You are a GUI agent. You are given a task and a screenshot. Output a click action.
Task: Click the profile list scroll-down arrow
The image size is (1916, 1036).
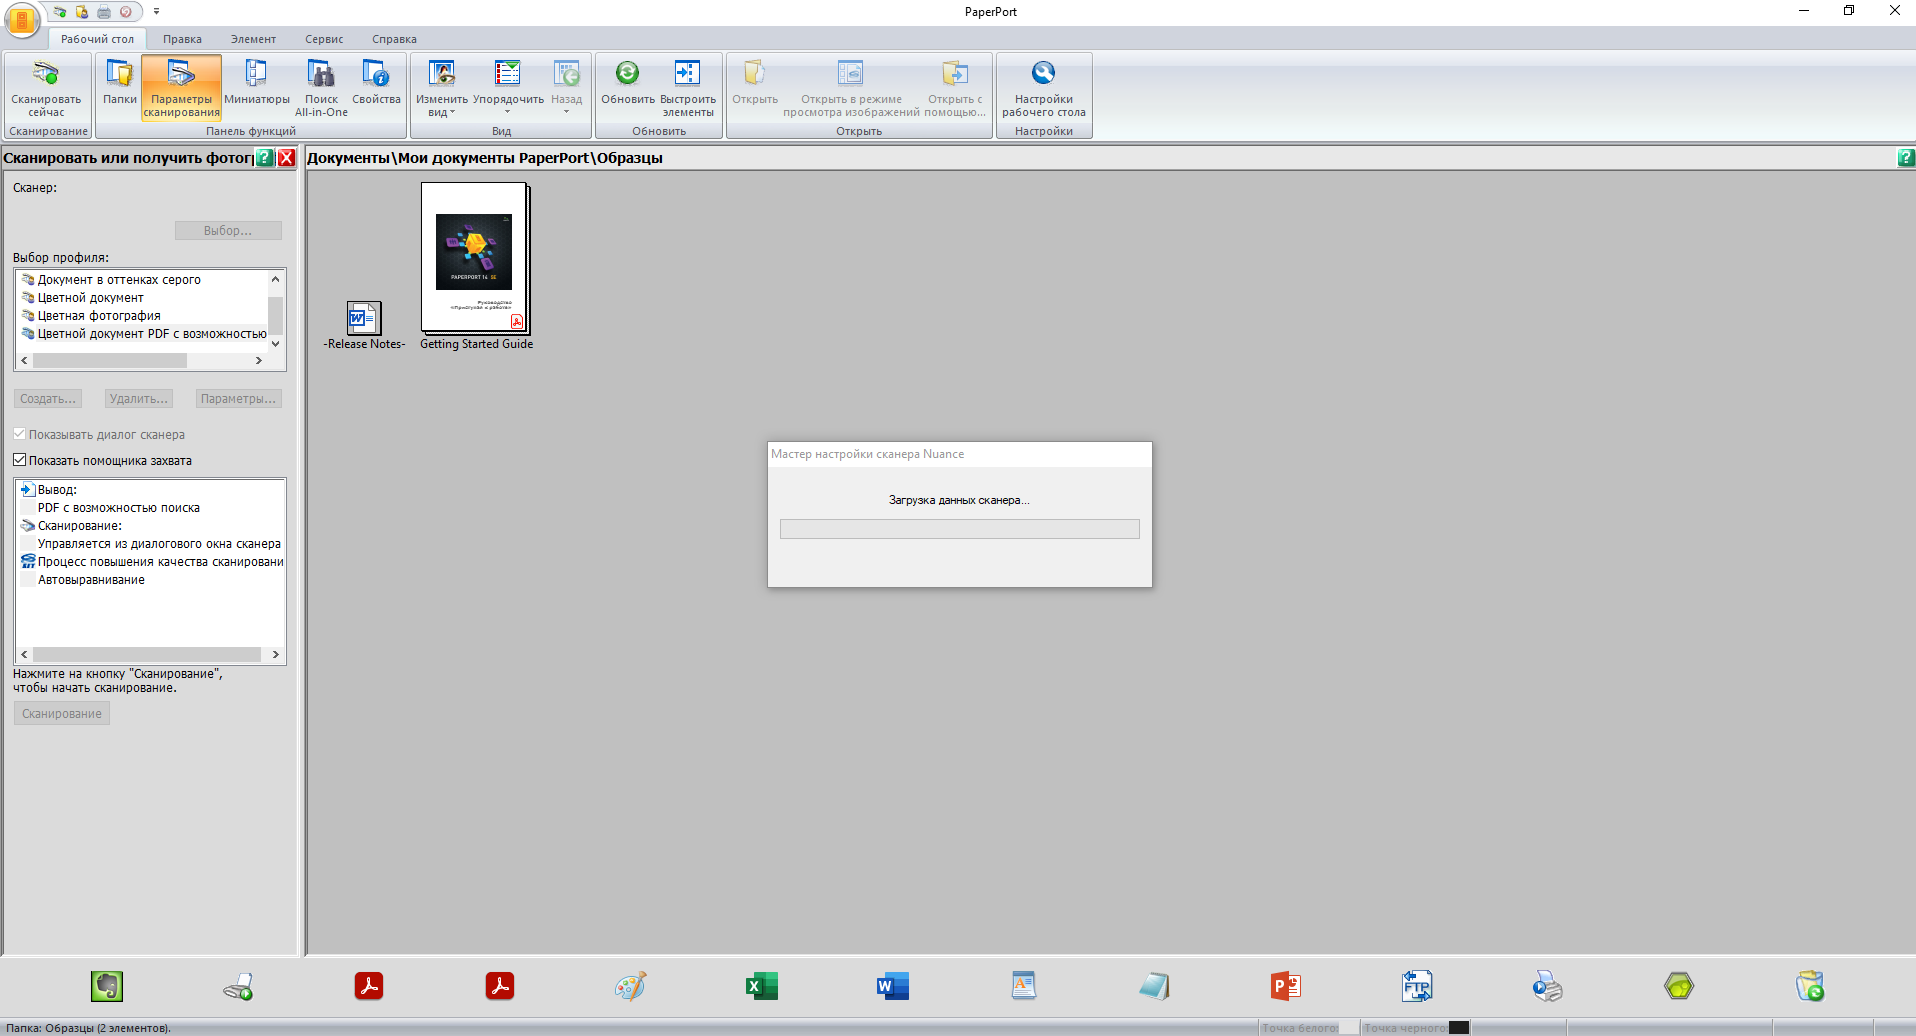(x=276, y=343)
